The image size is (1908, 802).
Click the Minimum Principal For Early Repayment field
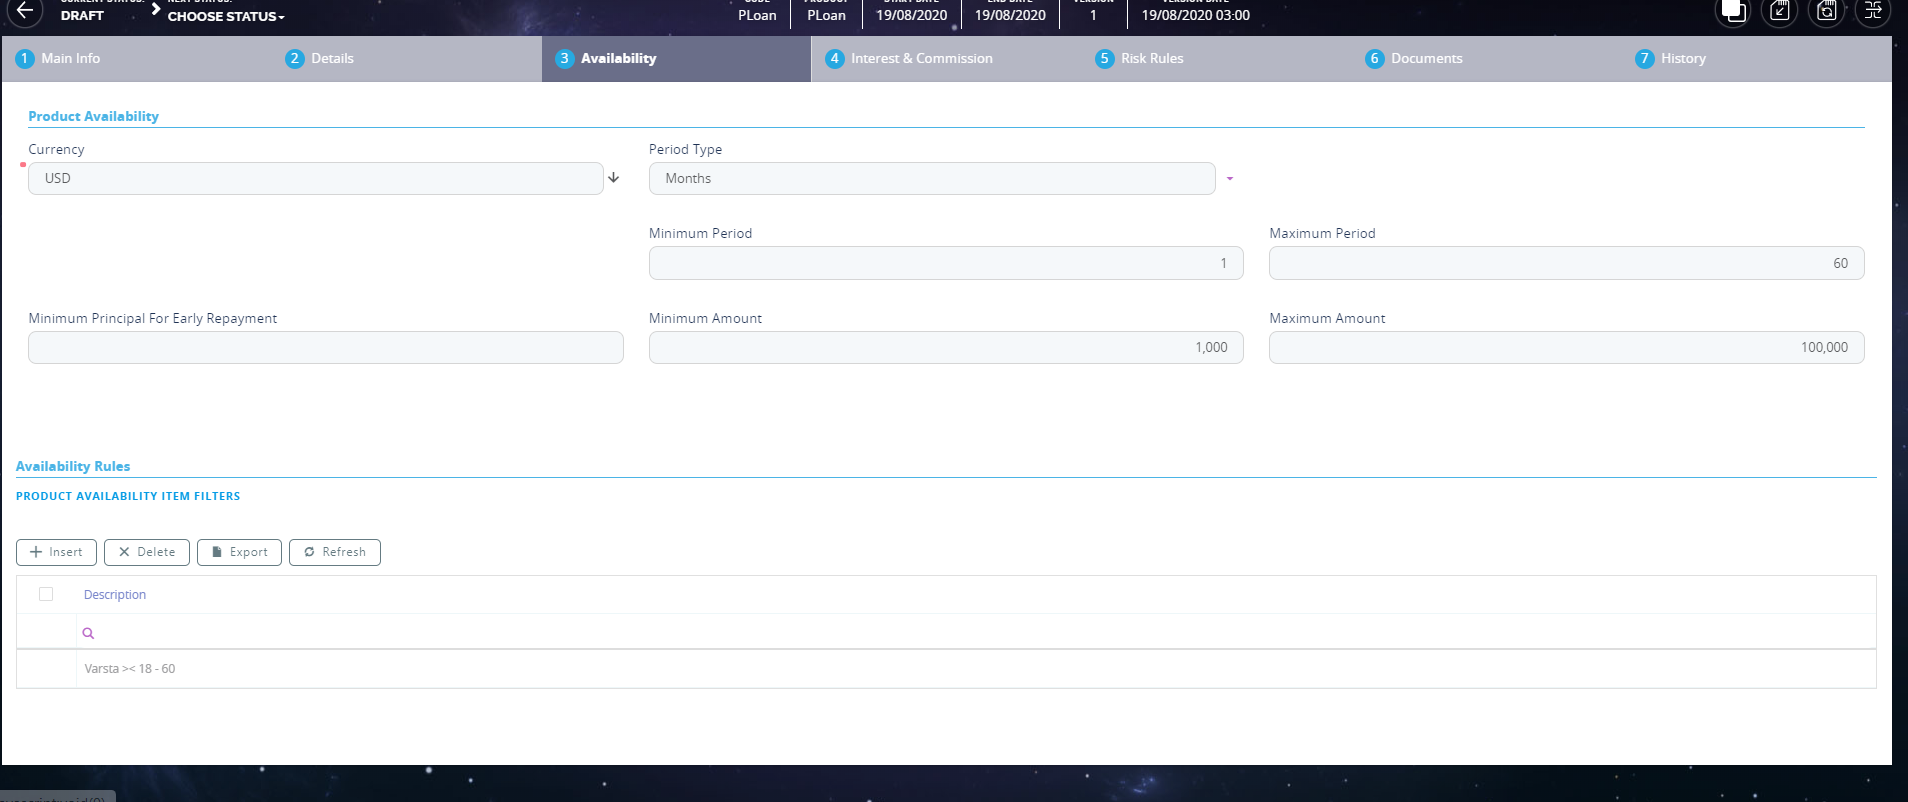[326, 348]
